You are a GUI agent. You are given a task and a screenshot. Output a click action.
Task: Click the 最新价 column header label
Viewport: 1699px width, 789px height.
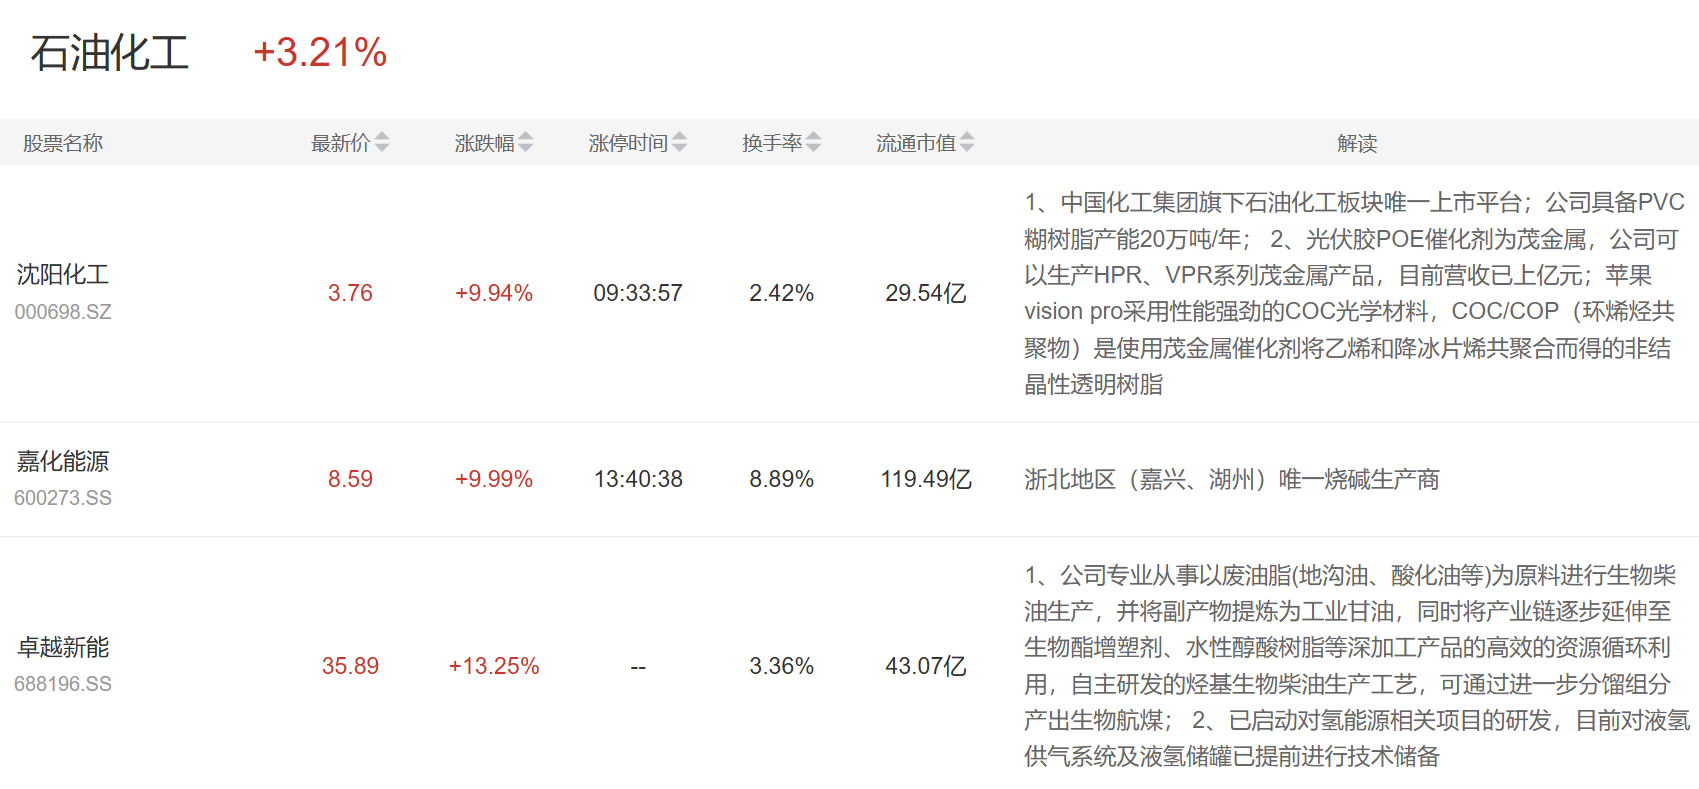coord(340,143)
